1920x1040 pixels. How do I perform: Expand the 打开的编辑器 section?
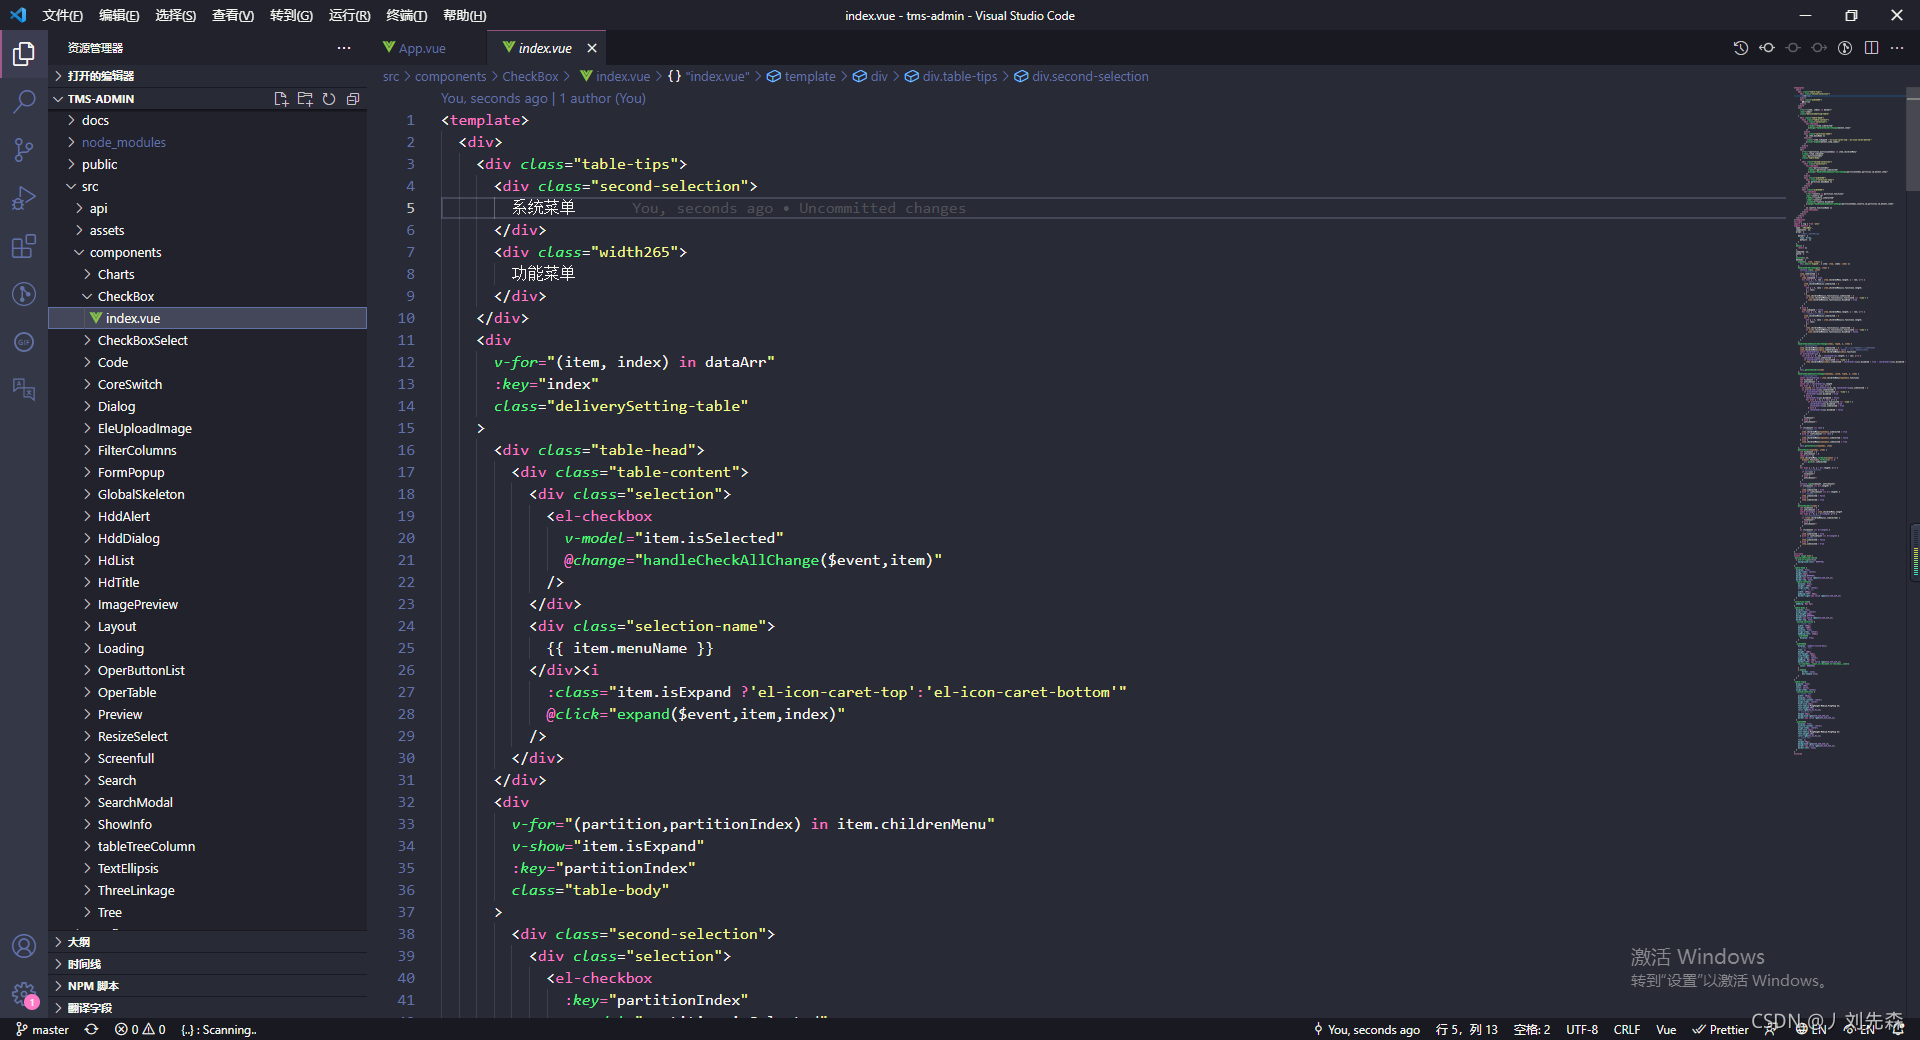point(208,76)
